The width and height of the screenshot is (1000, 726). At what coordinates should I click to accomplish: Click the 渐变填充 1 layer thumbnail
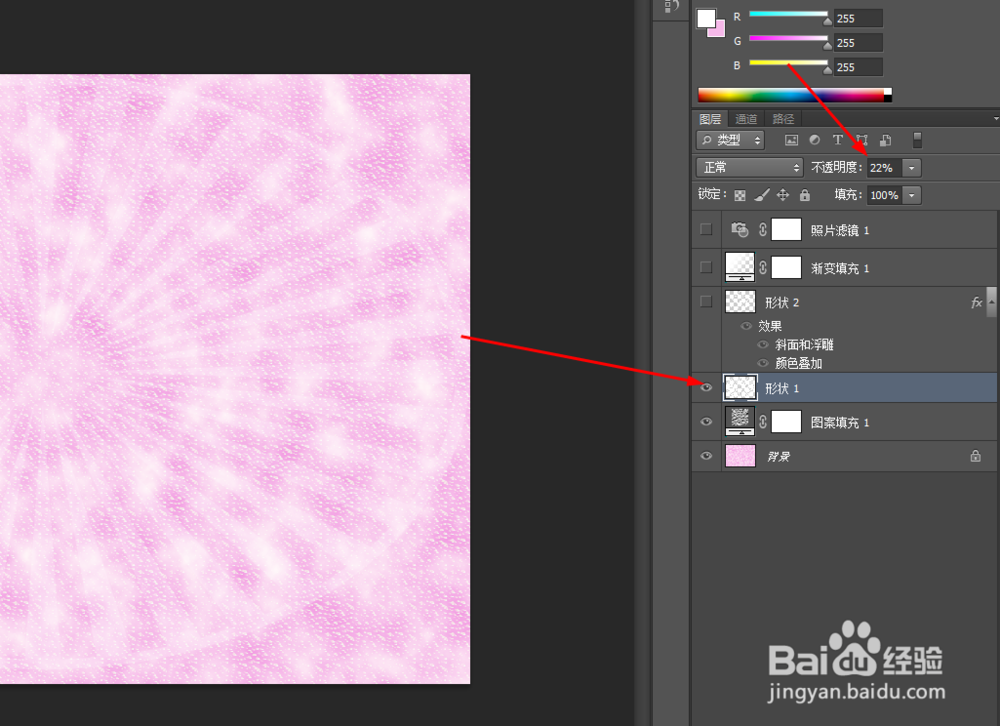(740, 267)
